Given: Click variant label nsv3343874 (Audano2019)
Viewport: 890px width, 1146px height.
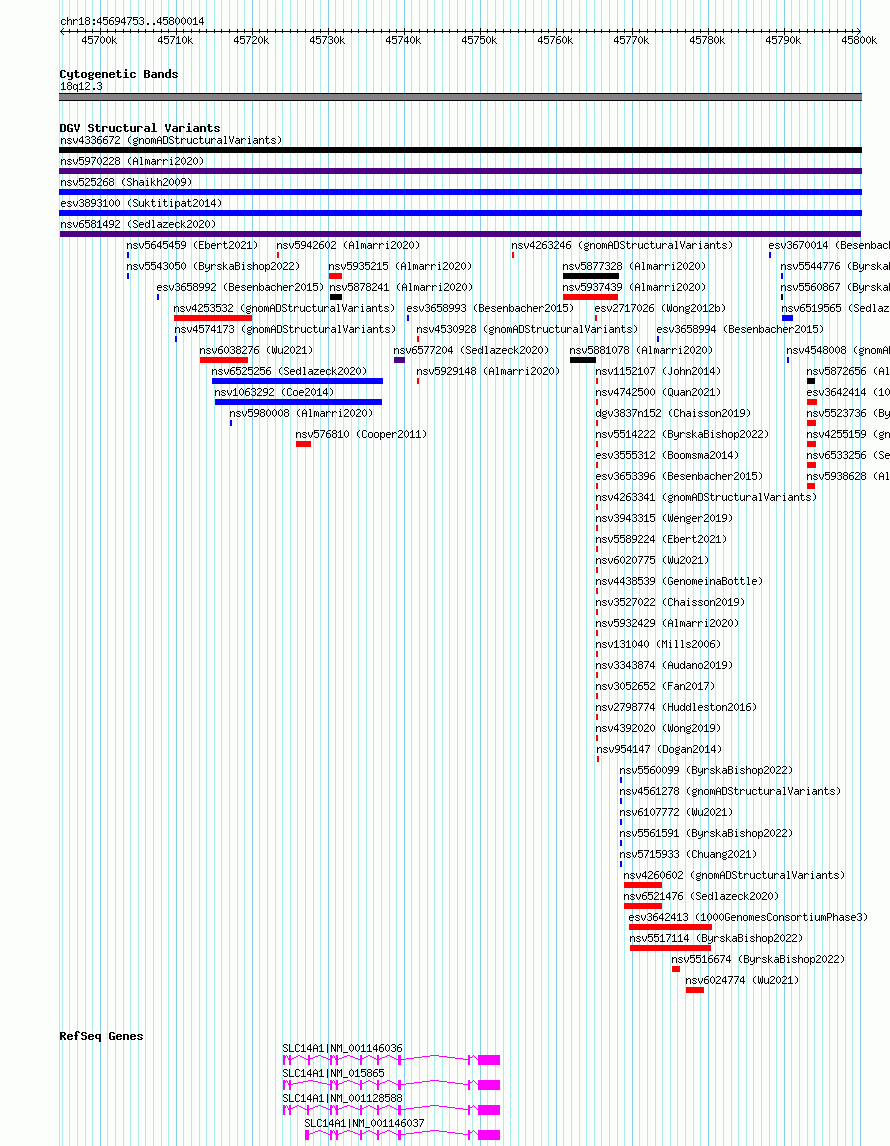Looking at the screenshot, I should pos(664,665).
